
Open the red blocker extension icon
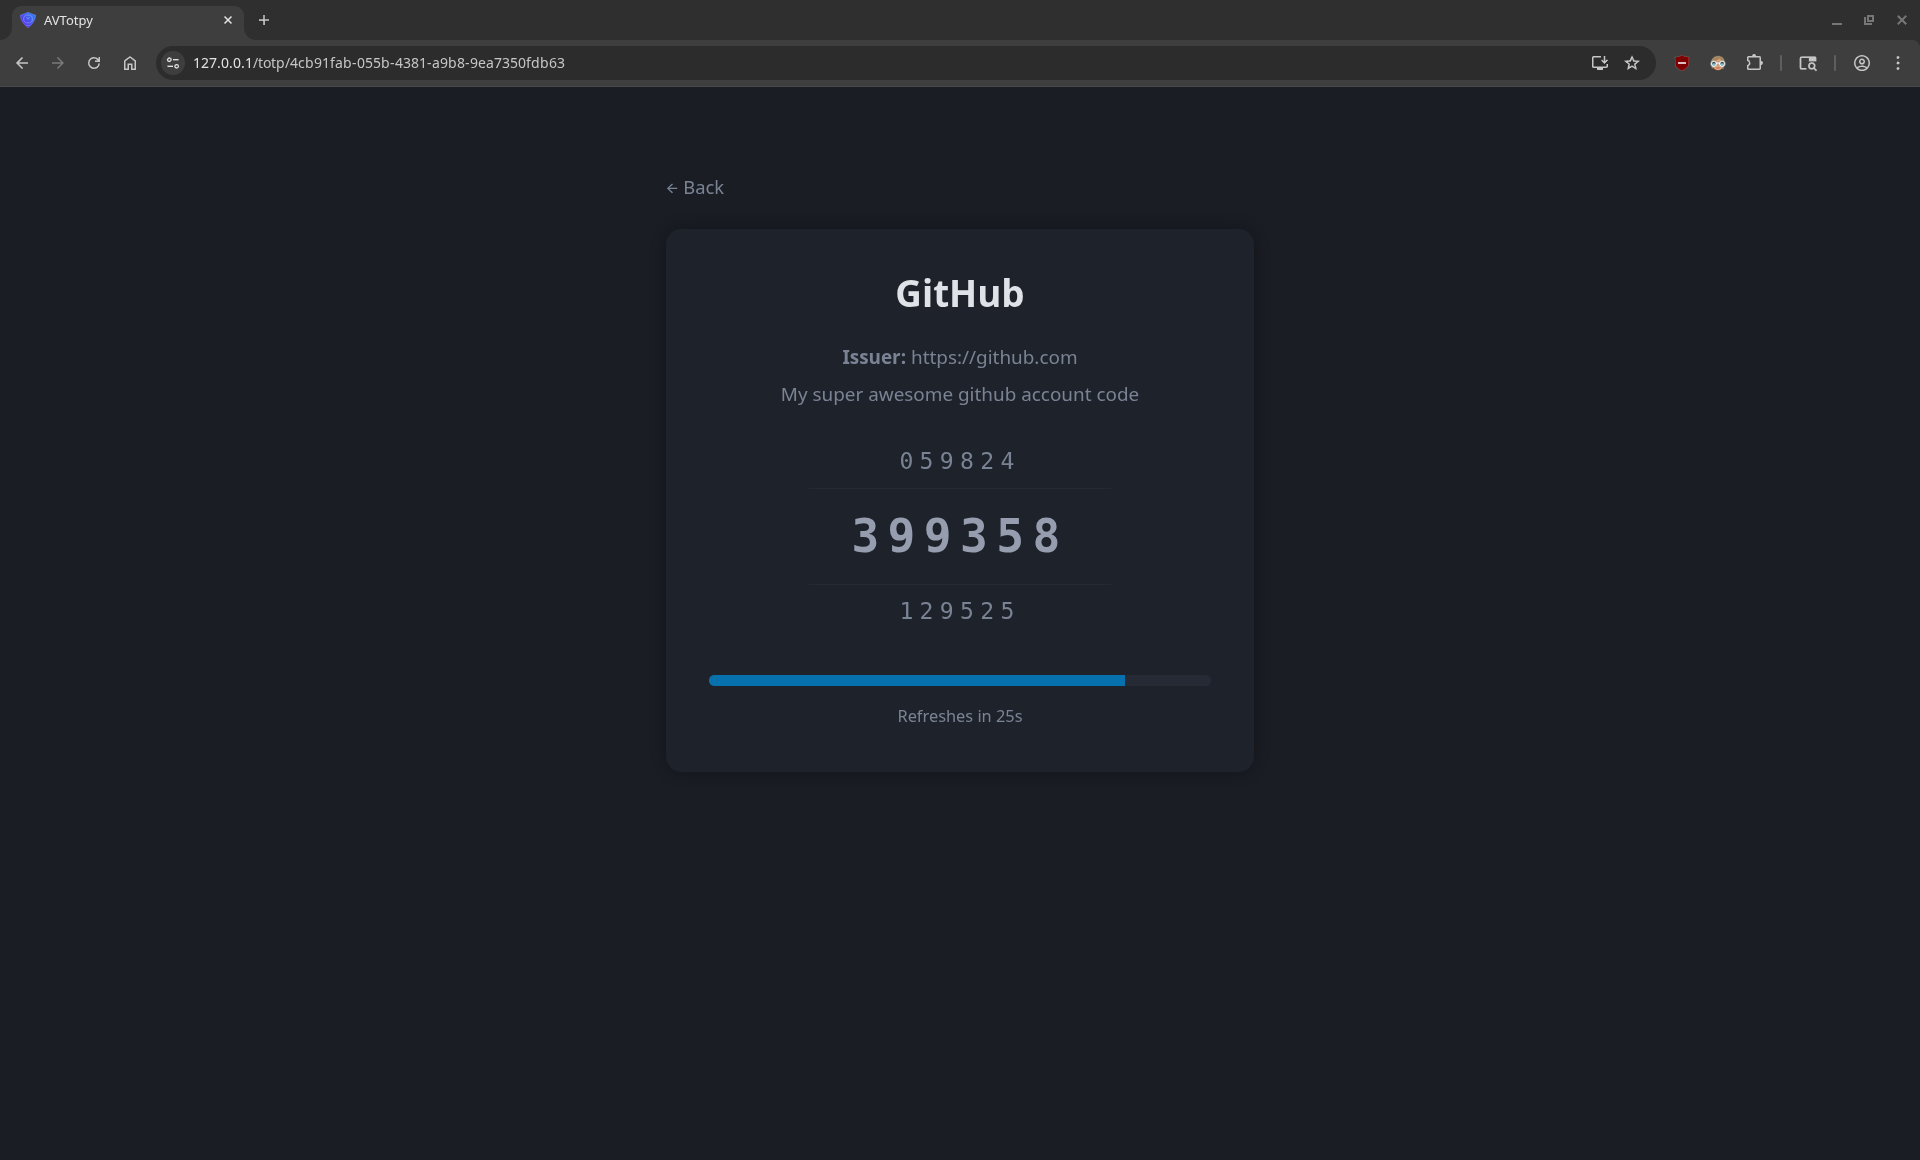coord(1682,63)
